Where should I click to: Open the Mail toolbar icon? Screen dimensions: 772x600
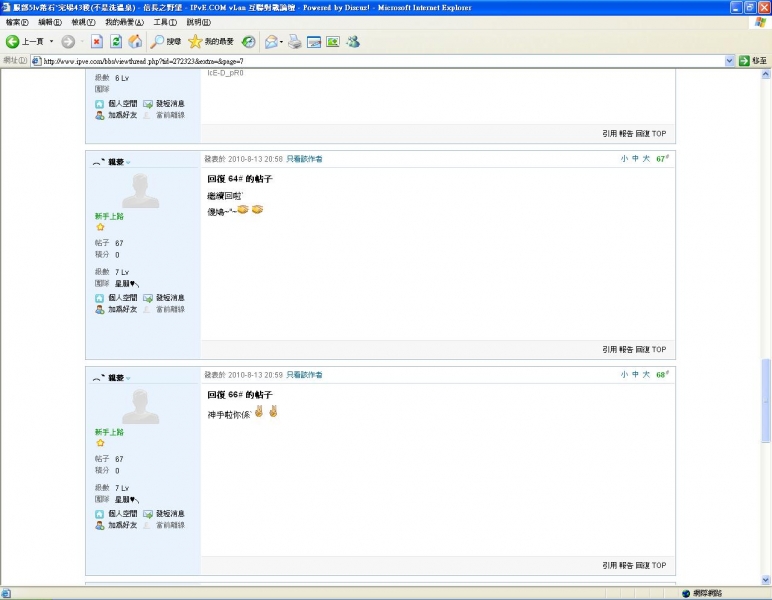click(272, 41)
